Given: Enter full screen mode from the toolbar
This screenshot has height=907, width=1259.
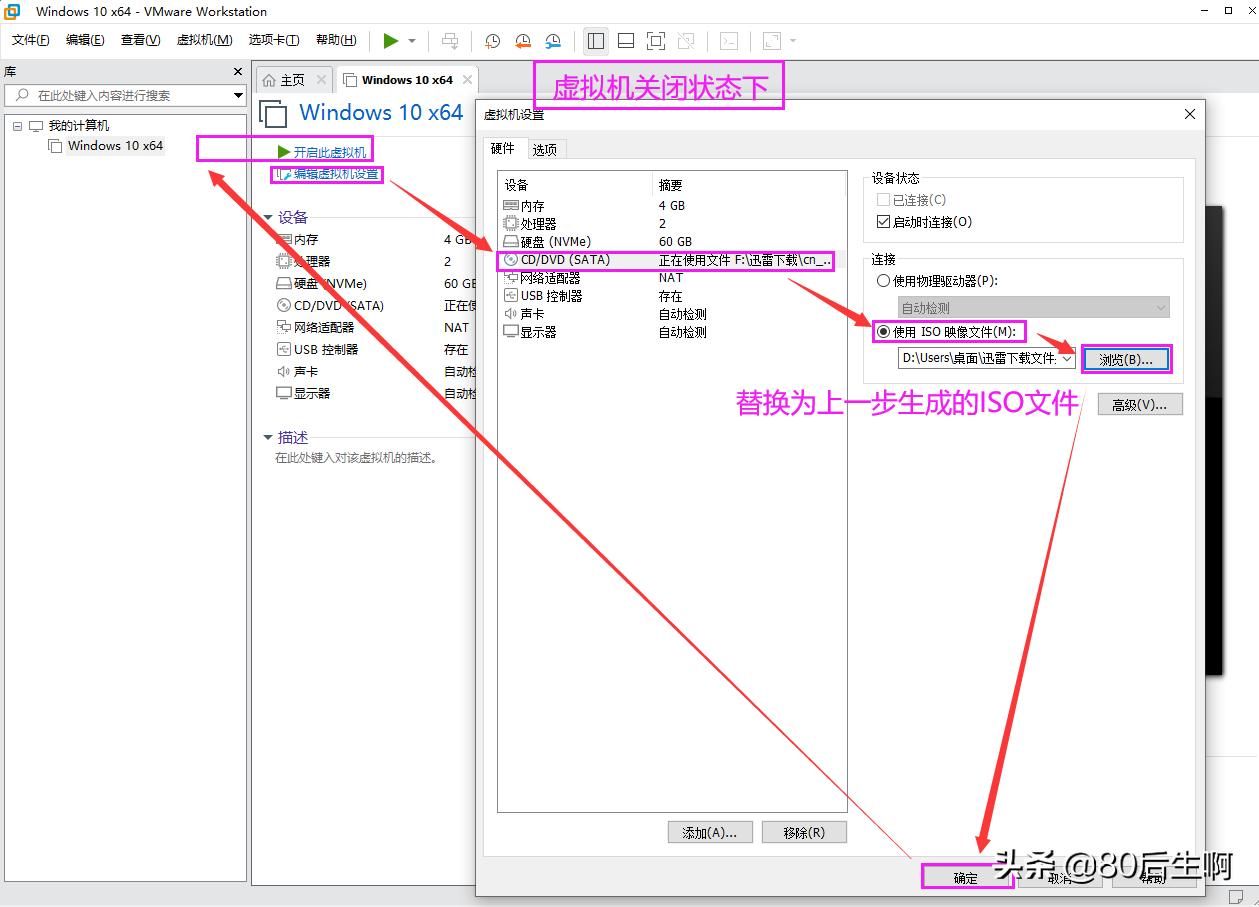Looking at the screenshot, I should point(655,41).
